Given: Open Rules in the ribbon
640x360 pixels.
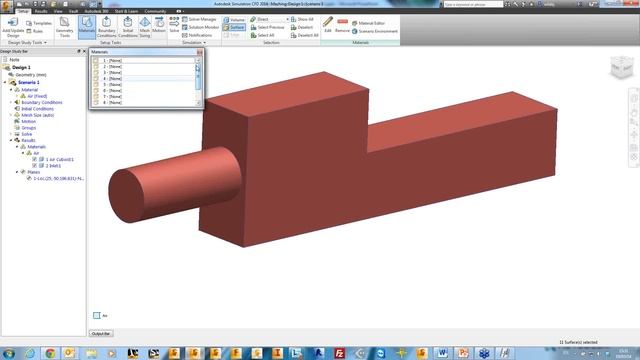Looking at the screenshot, I should coord(35,31).
